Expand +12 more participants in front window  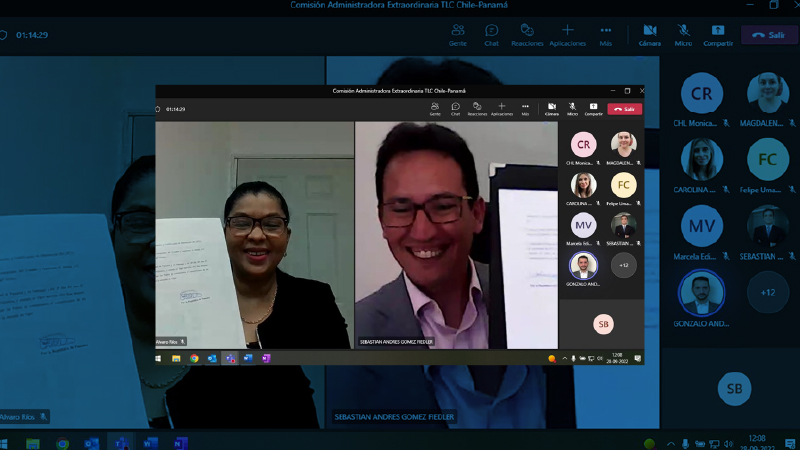click(623, 265)
